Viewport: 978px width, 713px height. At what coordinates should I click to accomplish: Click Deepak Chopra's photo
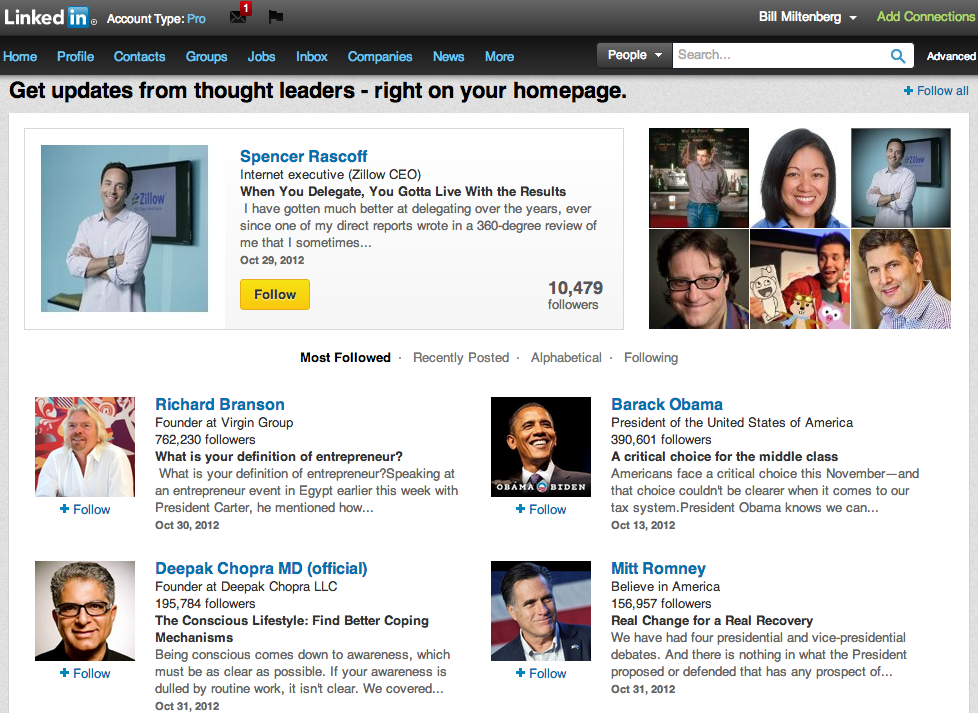coord(85,611)
